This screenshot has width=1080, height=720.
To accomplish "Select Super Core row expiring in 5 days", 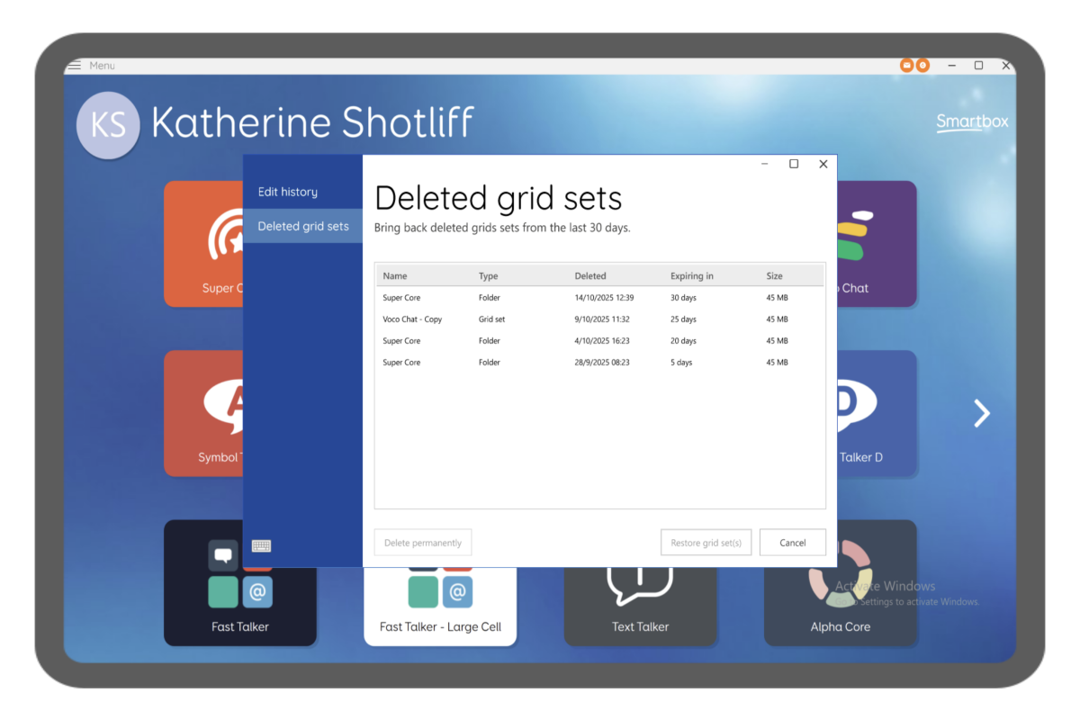I will pos(600,362).
